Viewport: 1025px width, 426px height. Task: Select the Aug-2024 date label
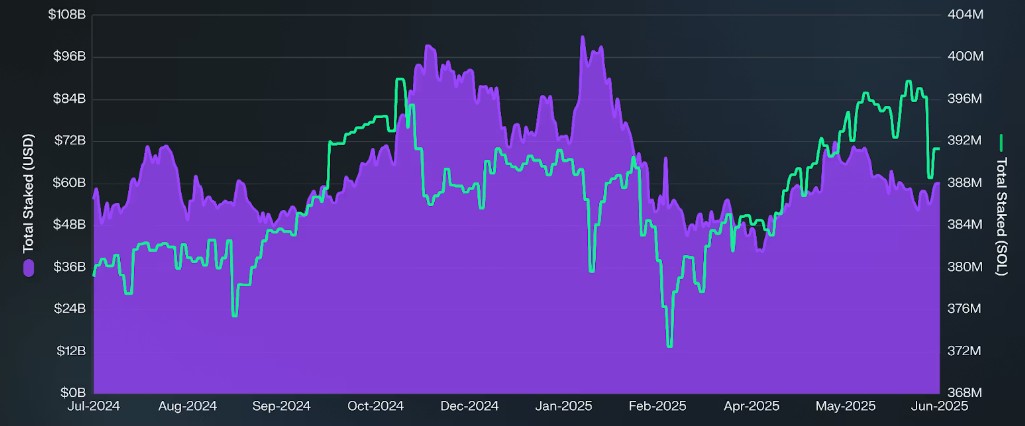tap(188, 406)
